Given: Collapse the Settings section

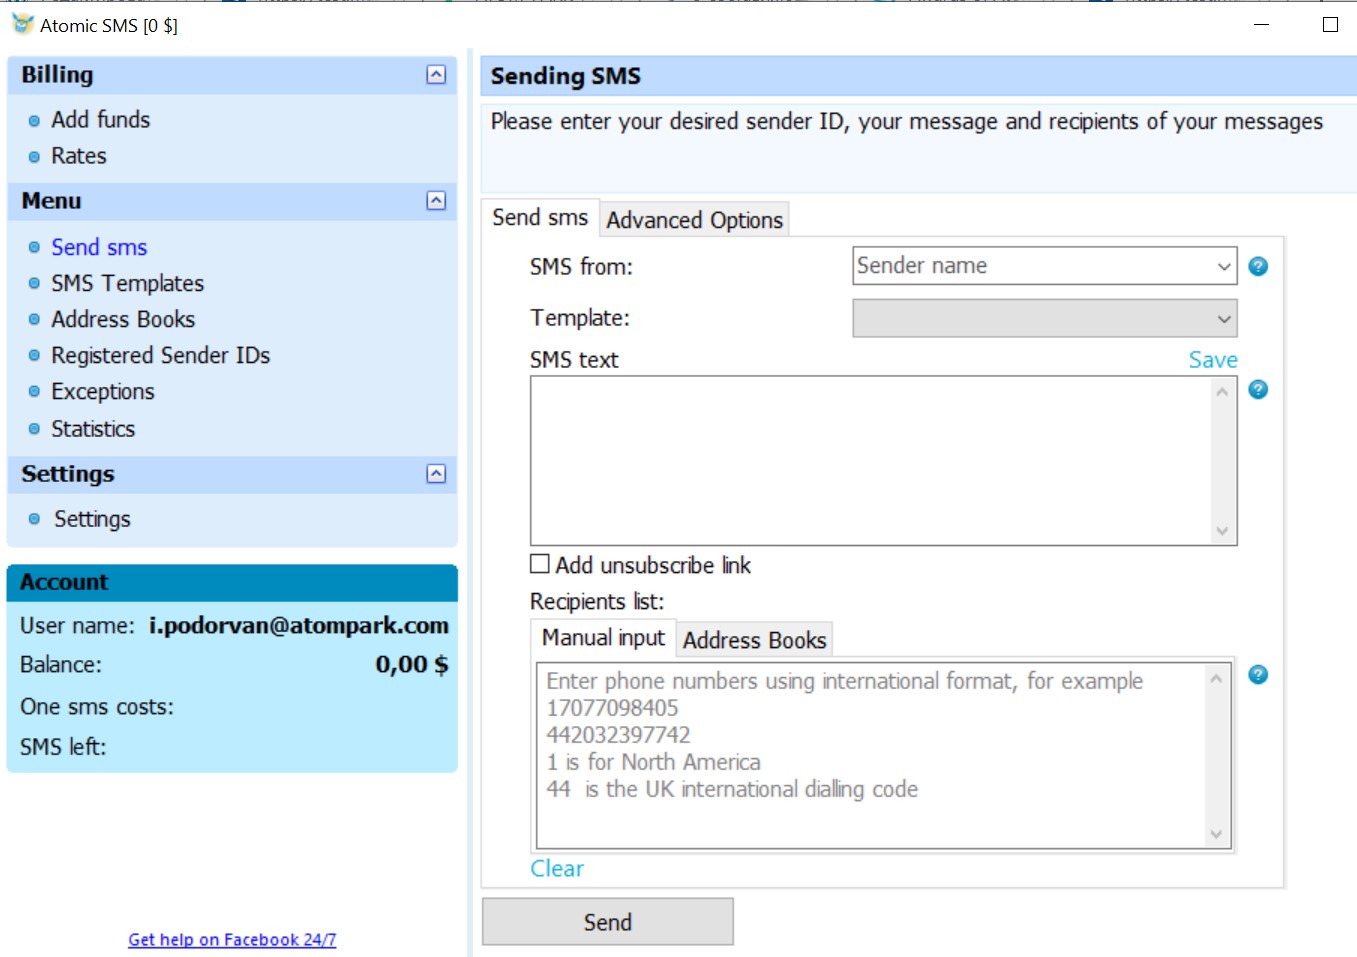Looking at the screenshot, I should point(435,474).
